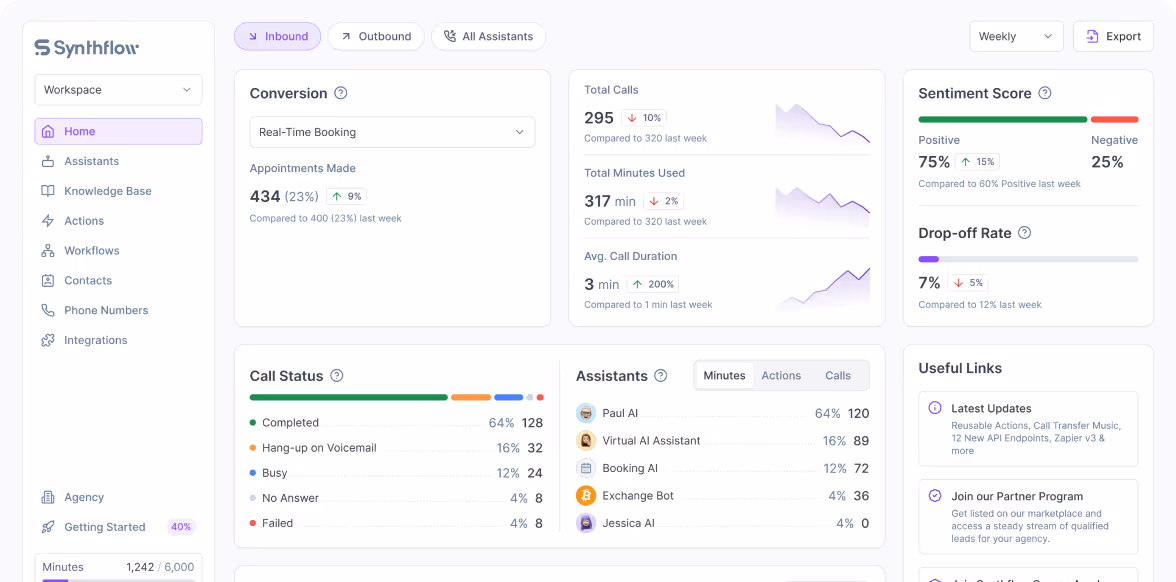Open Assistants from the sidebar
The height and width of the screenshot is (582, 1176).
click(x=118, y=161)
